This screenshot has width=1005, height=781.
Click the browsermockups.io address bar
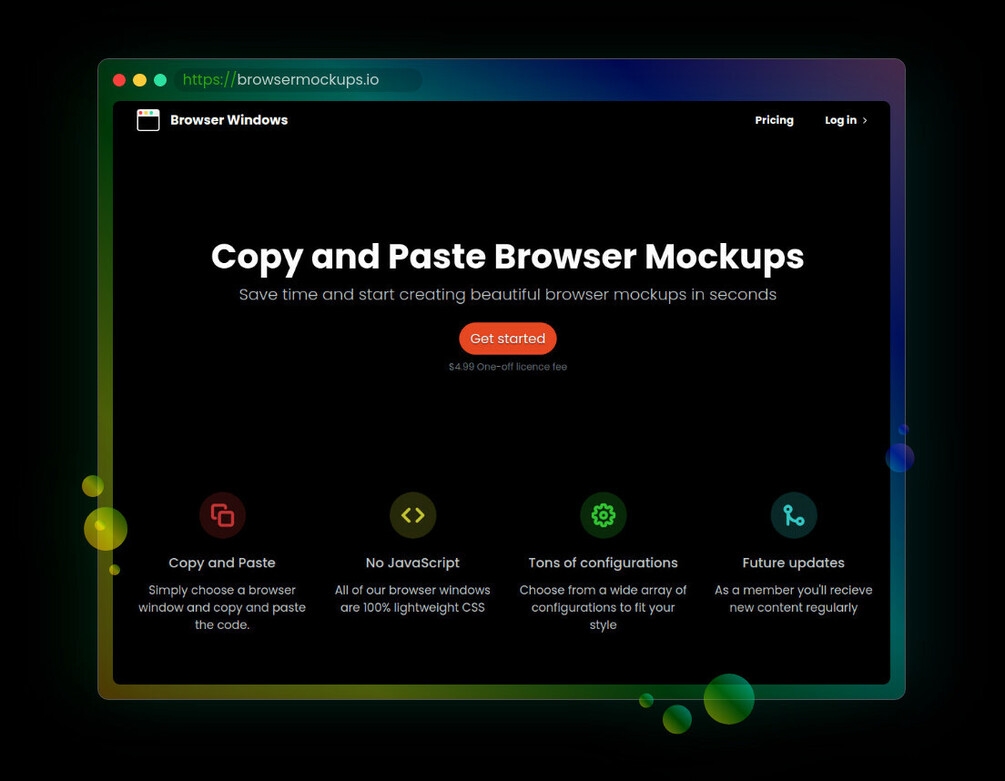tap(298, 79)
